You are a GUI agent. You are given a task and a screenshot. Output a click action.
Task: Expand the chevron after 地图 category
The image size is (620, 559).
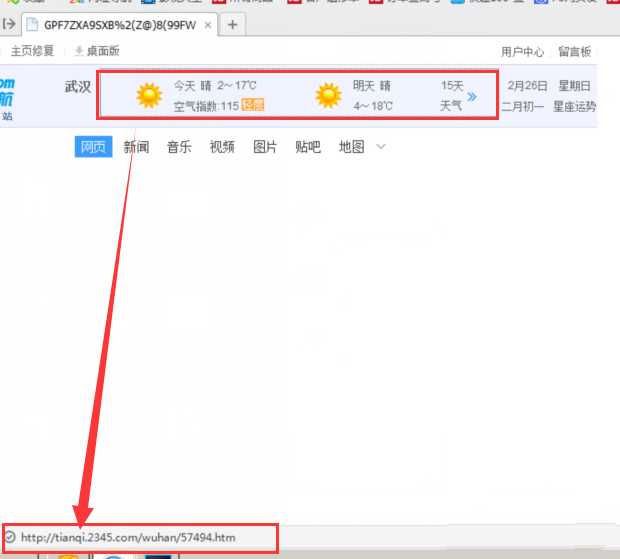380,147
